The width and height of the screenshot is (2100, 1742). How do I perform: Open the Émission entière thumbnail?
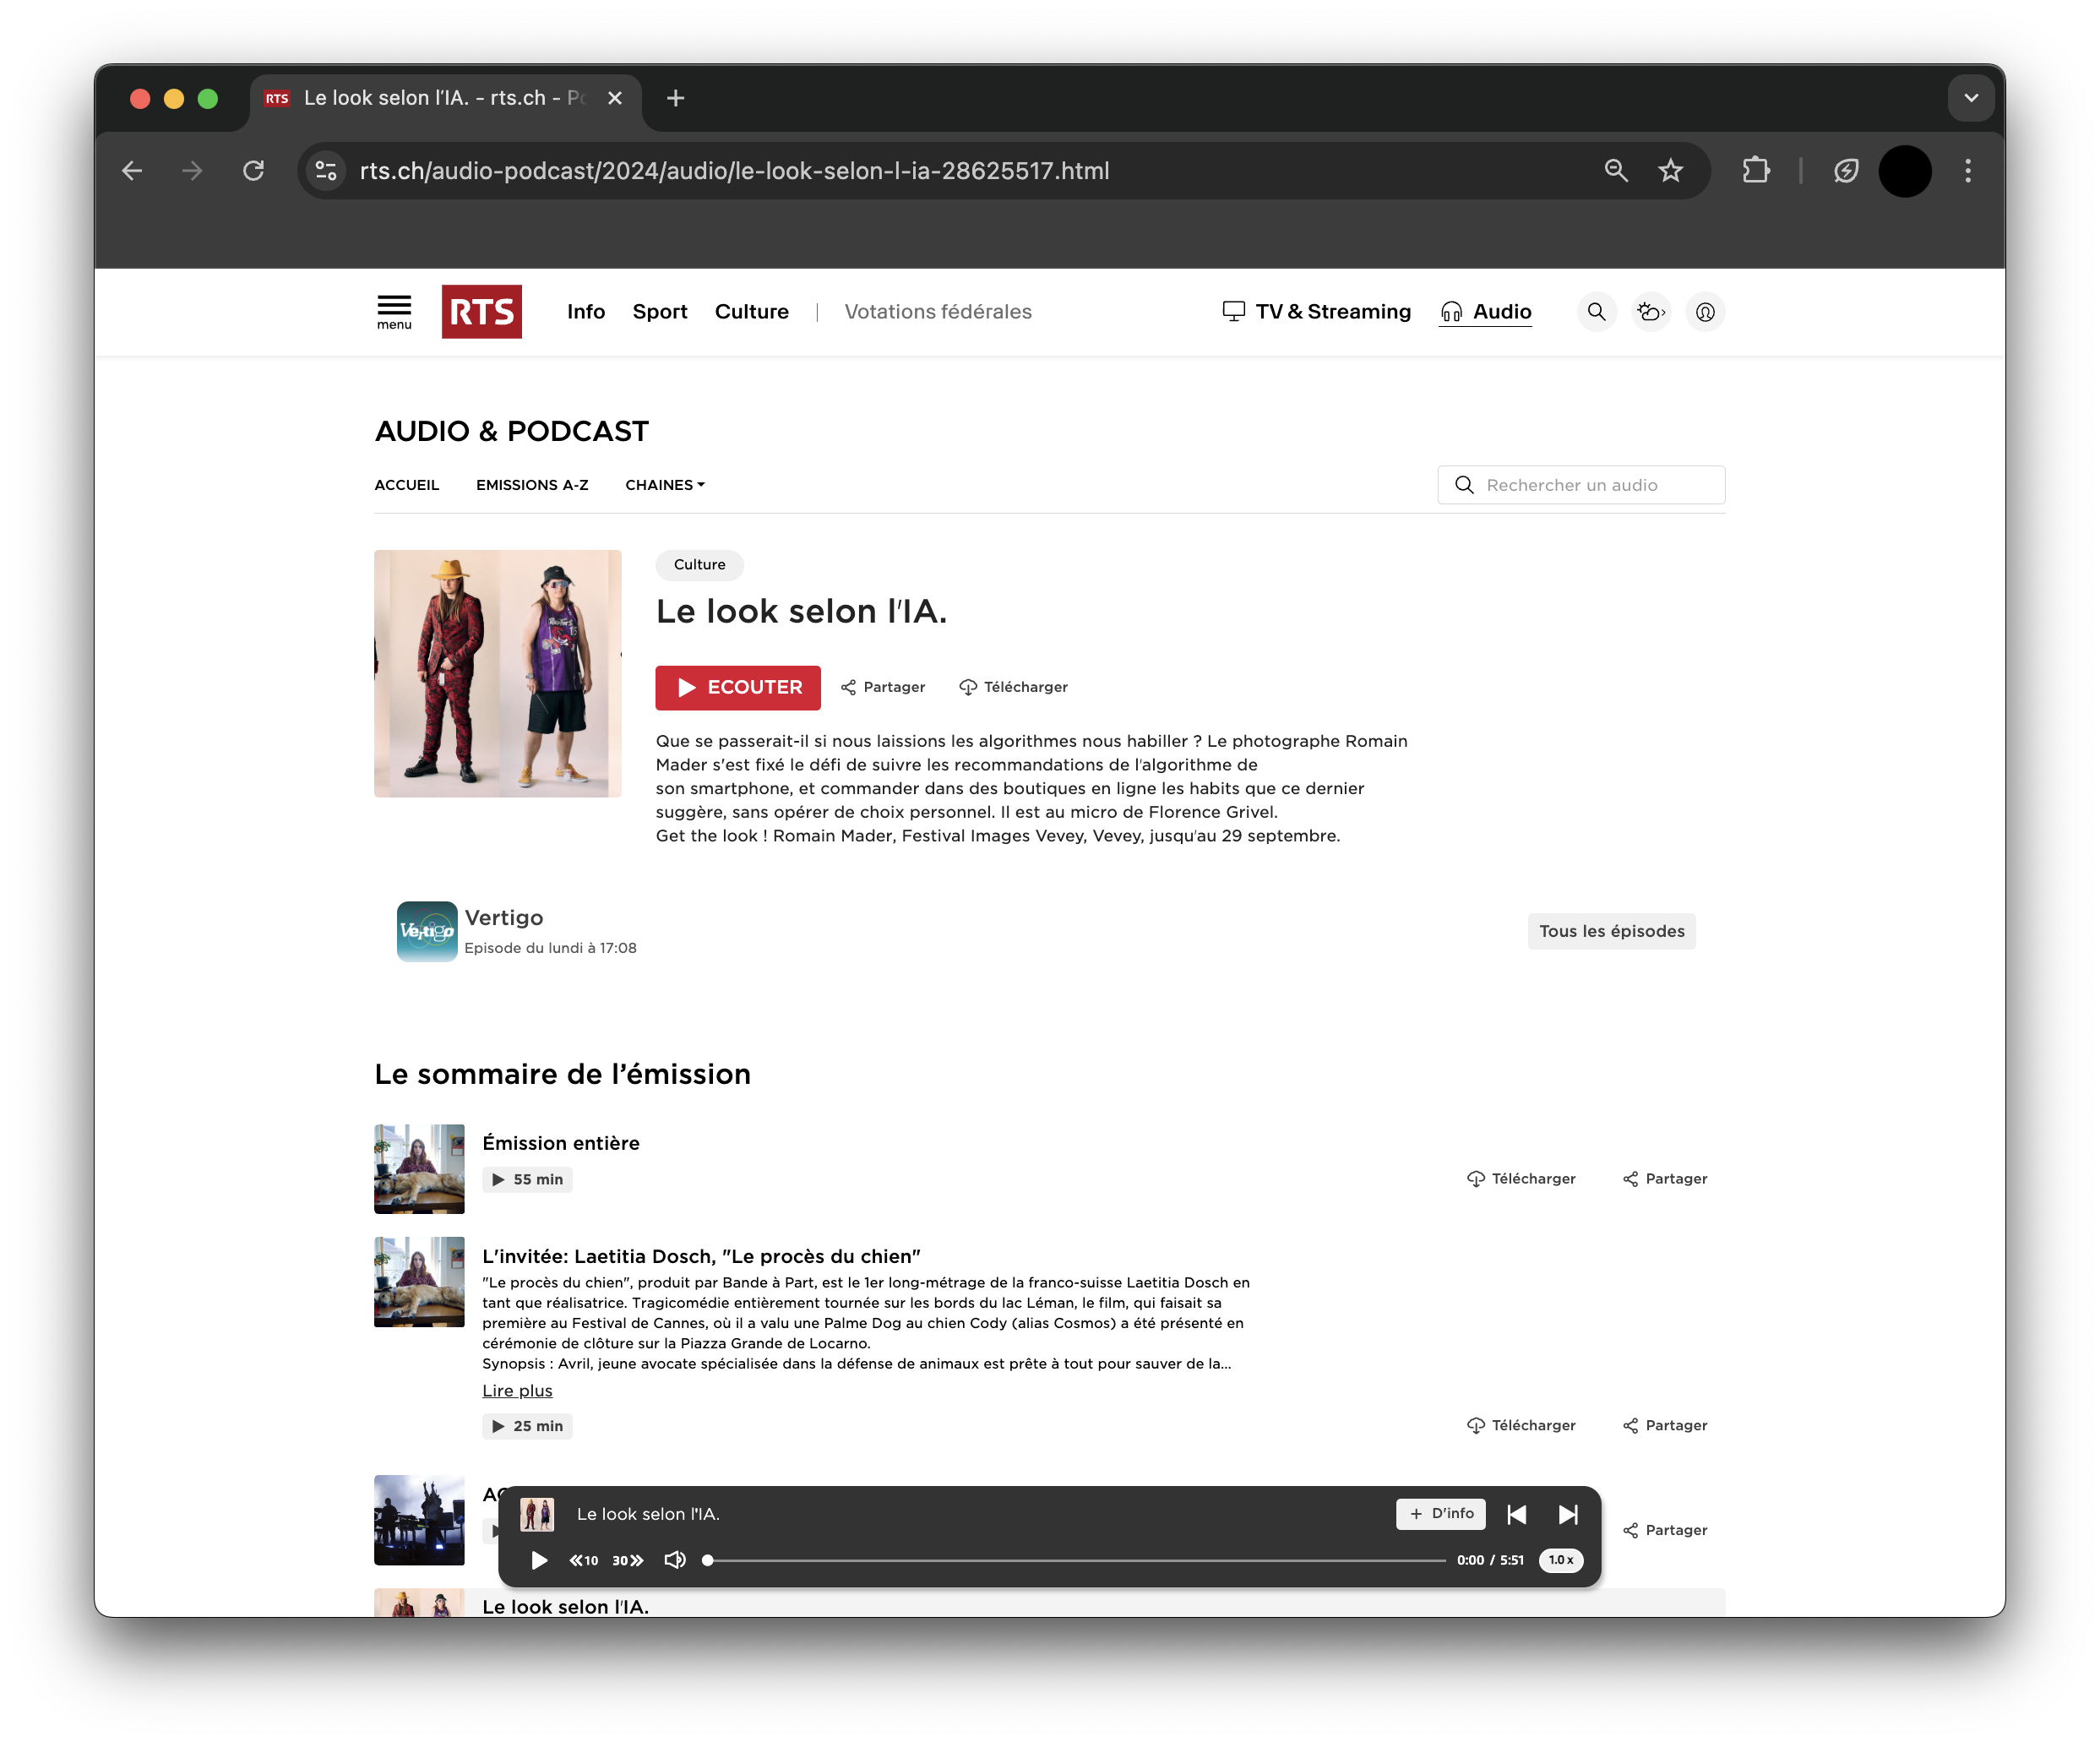pyautogui.click(x=419, y=1169)
